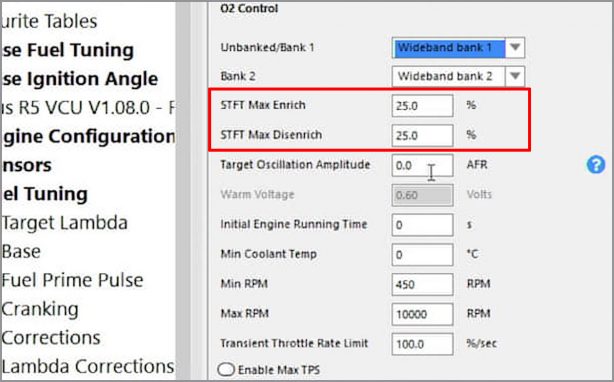Open Lambda Corrections in the sidebar
Viewport: 614px width, 382px height.
click(x=88, y=366)
